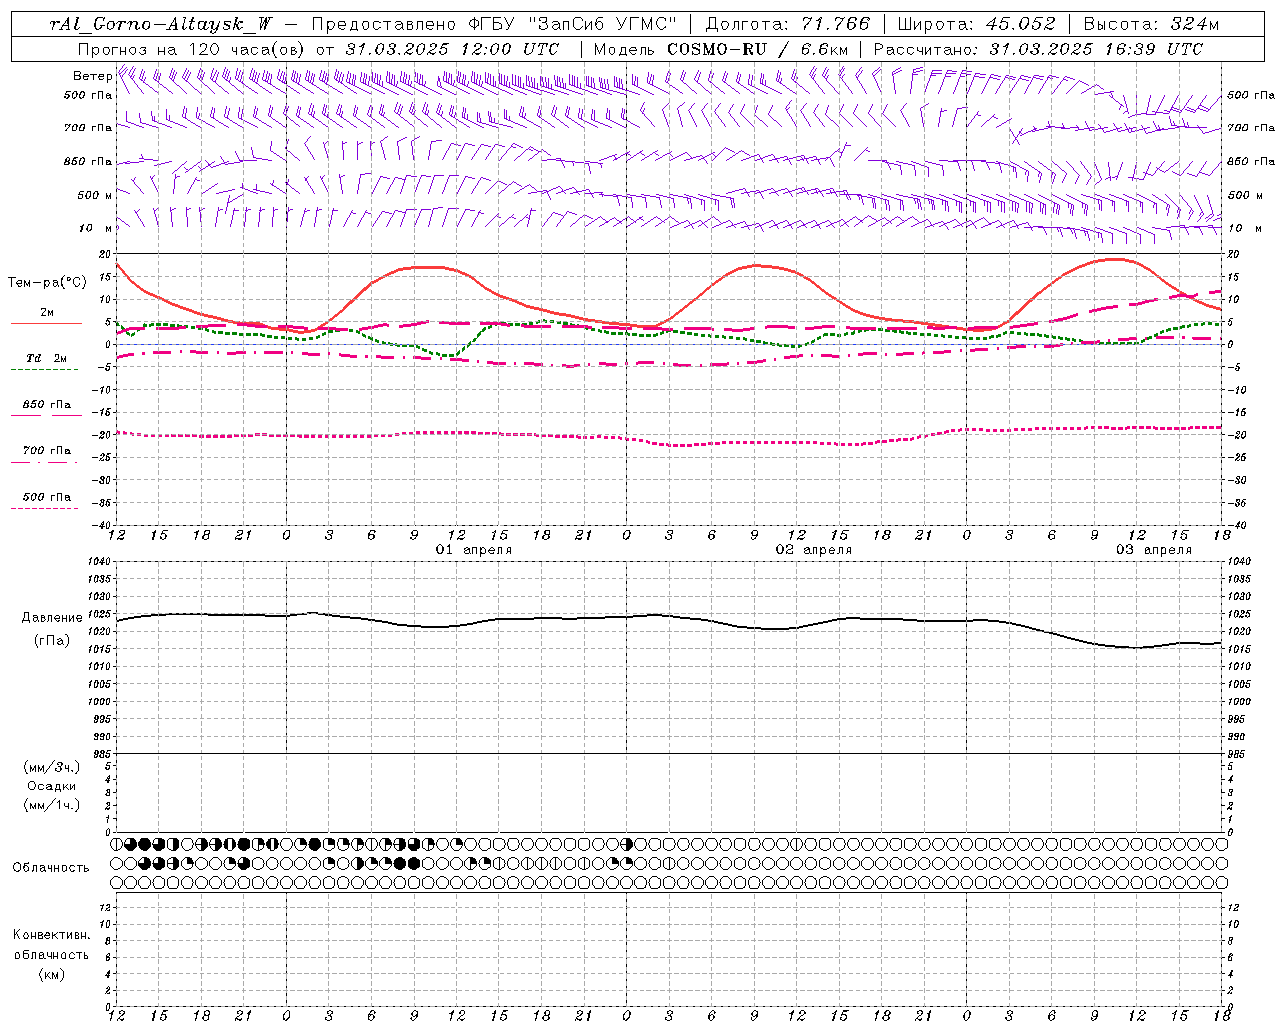The width and height of the screenshot is (1280, 1024).
Task: Click the solid red line sample under 2м
Action: click(46, 324)
